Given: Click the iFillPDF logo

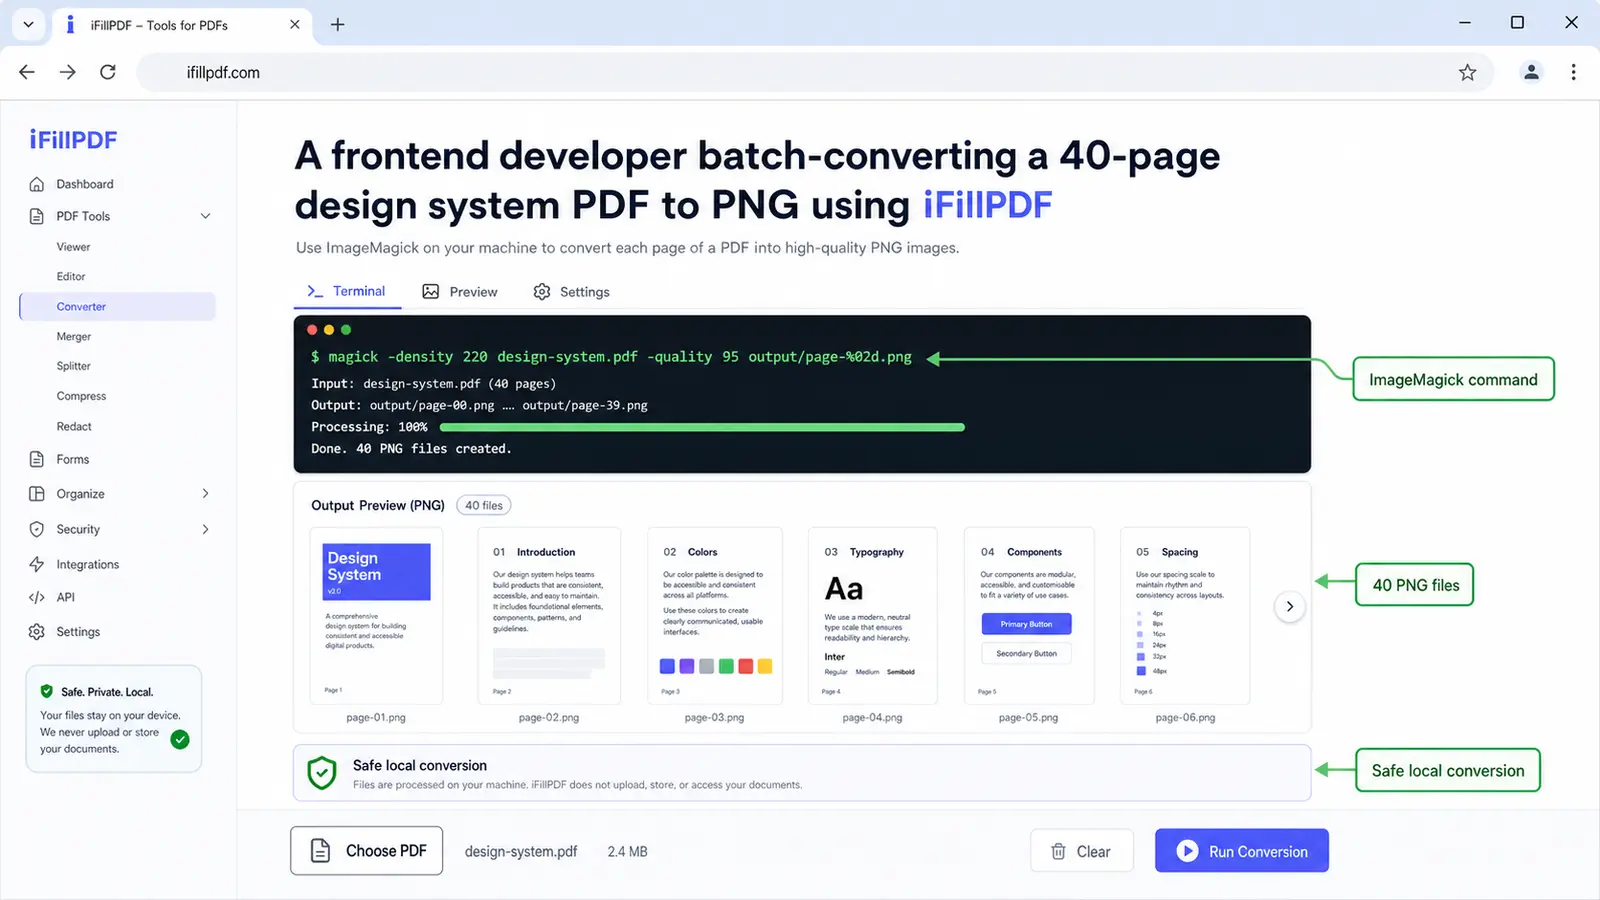Looking at the screenshot, I should [73, 140].
